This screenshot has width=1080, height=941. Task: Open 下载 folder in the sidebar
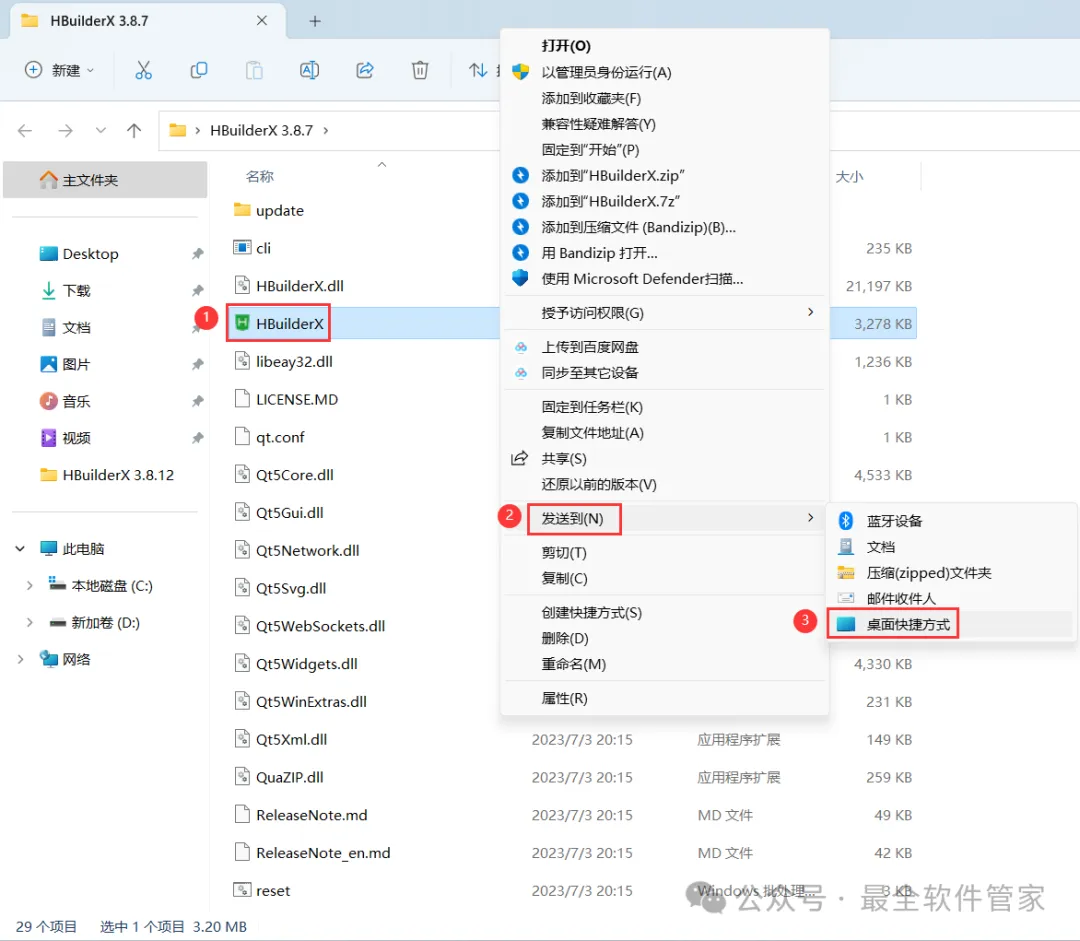click(x=76, y=291)
